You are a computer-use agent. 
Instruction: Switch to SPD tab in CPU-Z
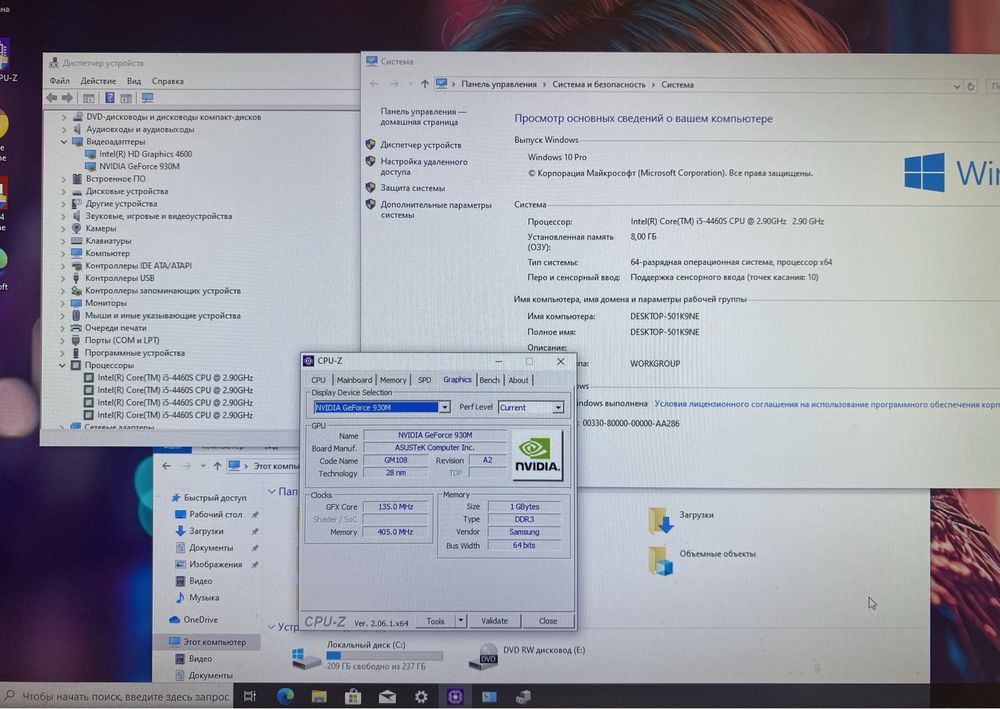click(x=424, y=380)
